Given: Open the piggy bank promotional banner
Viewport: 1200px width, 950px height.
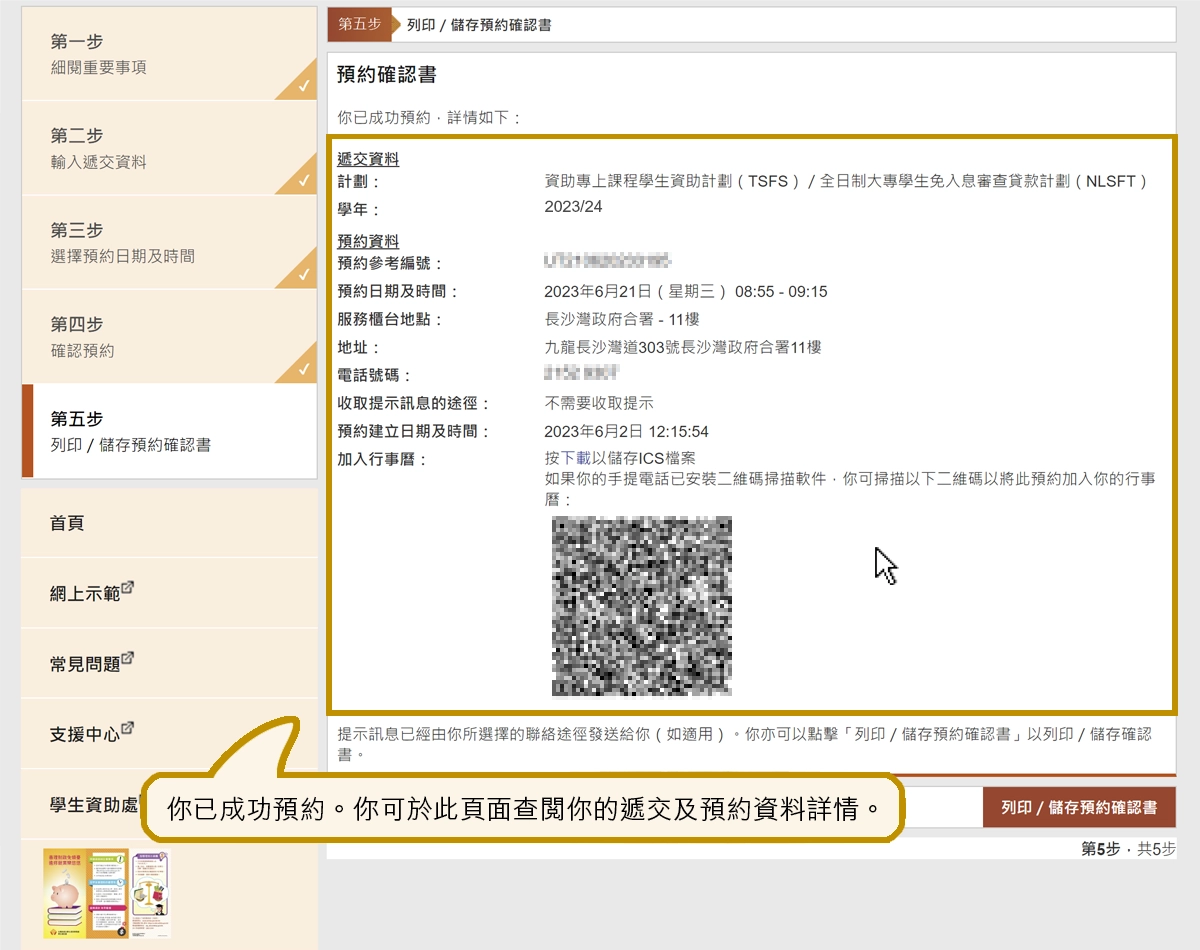Looking at the screenshot, I should tap(107, 893).
